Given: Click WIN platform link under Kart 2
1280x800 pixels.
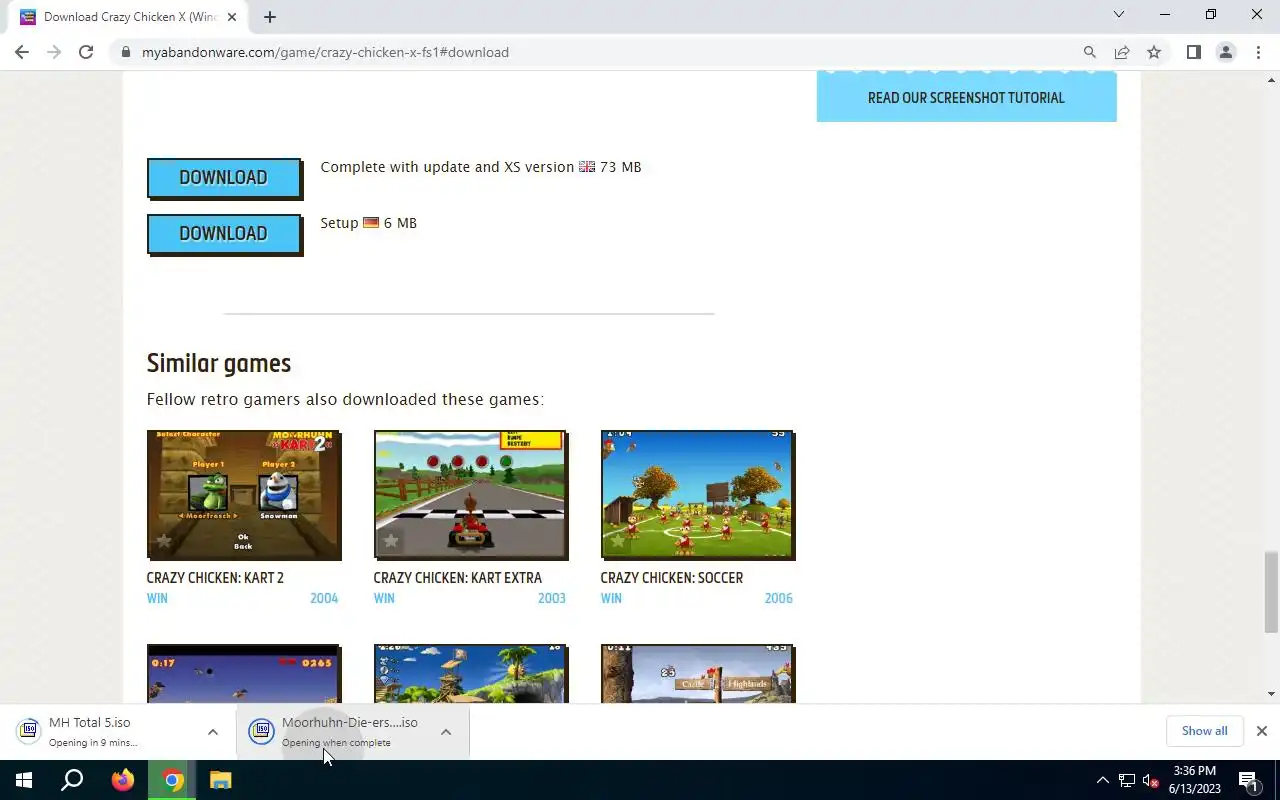Looking at the screenshot, I should (157, 598).
